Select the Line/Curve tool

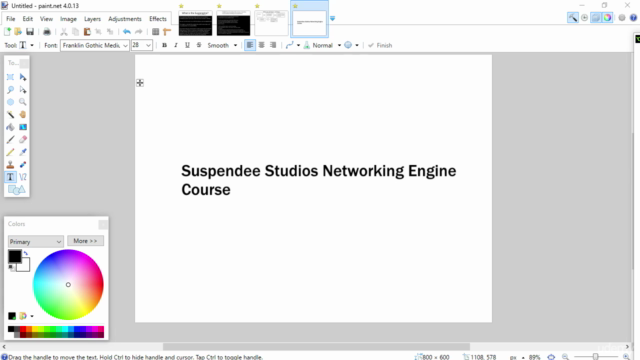pyautogui.click(x=23, y=177)
